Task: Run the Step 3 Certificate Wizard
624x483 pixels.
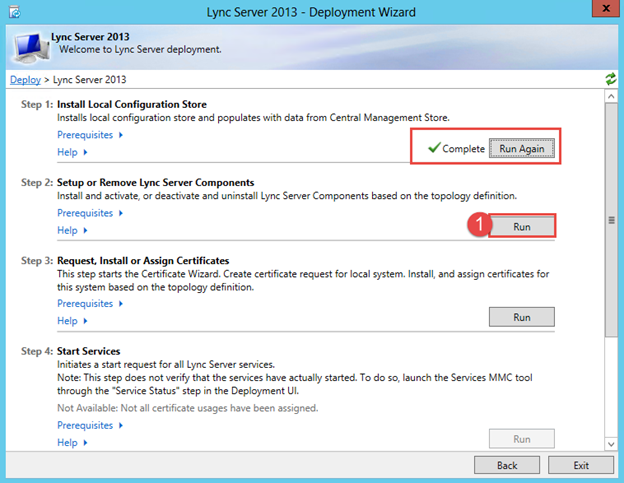Action: pyautogui.click(x=521, y=317)
